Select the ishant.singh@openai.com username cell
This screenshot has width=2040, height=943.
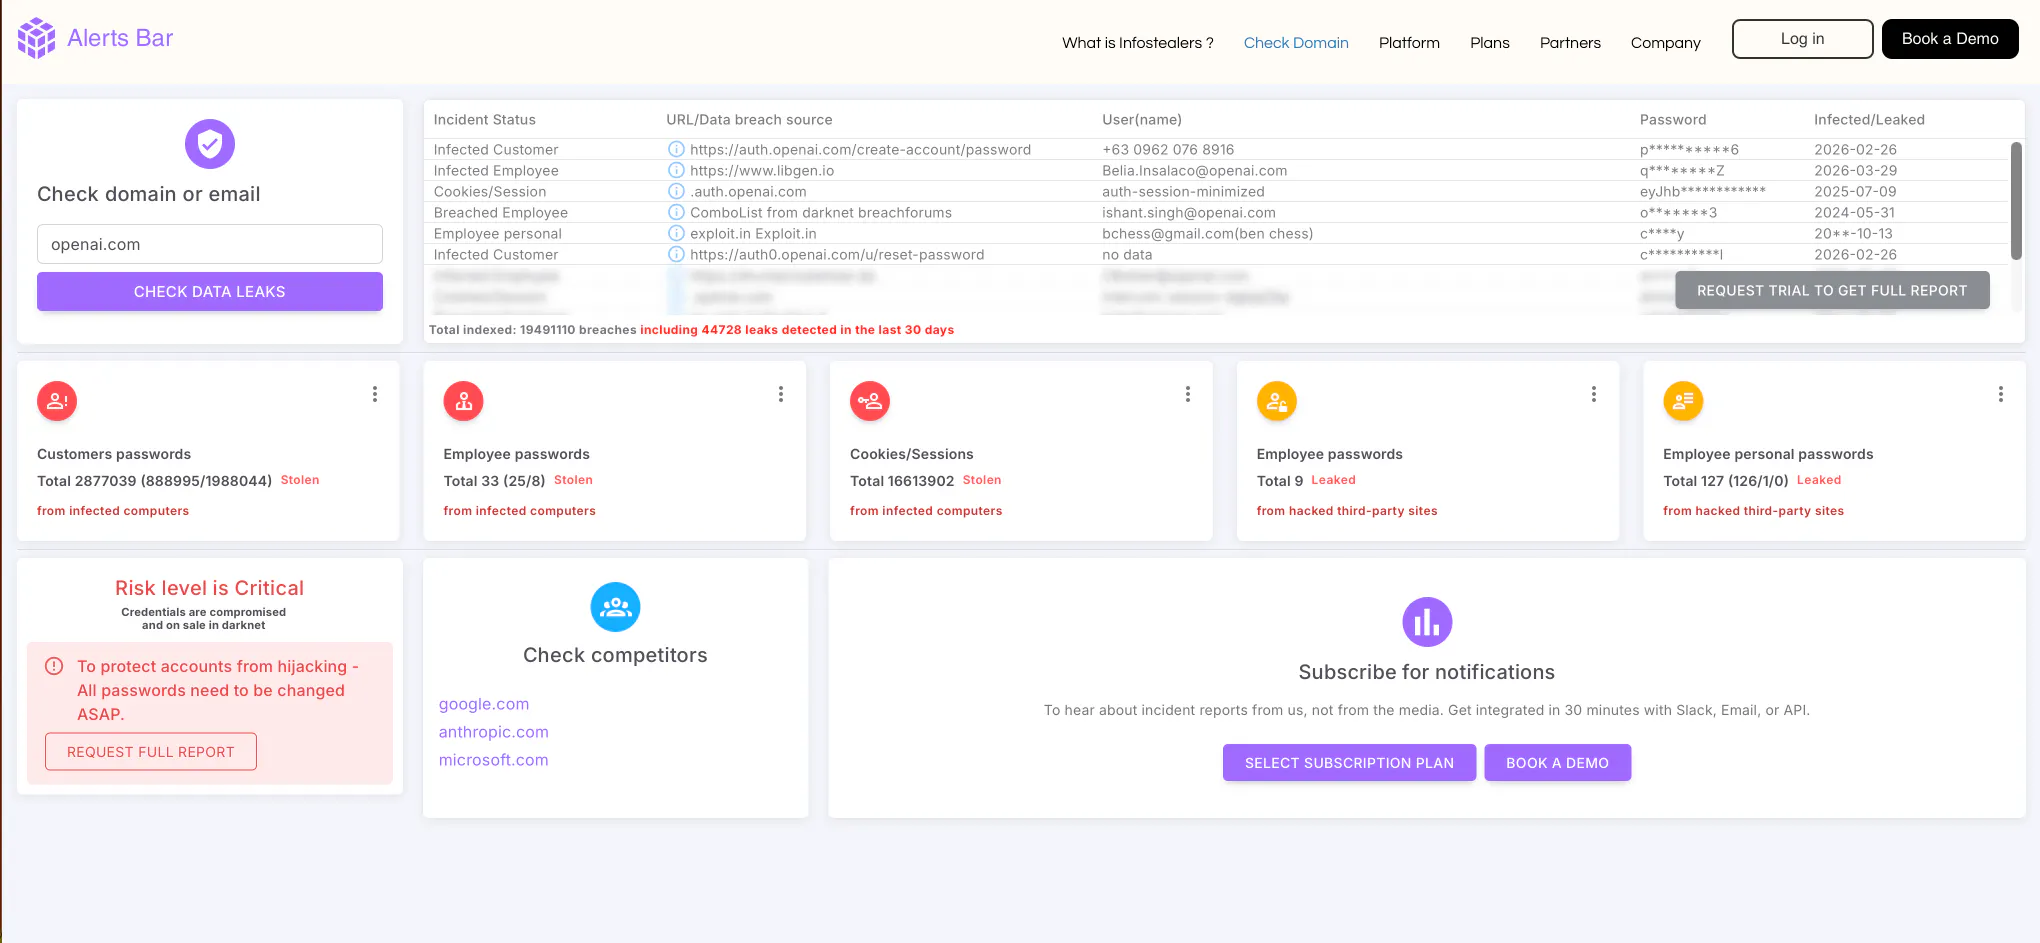point(1189,212)
